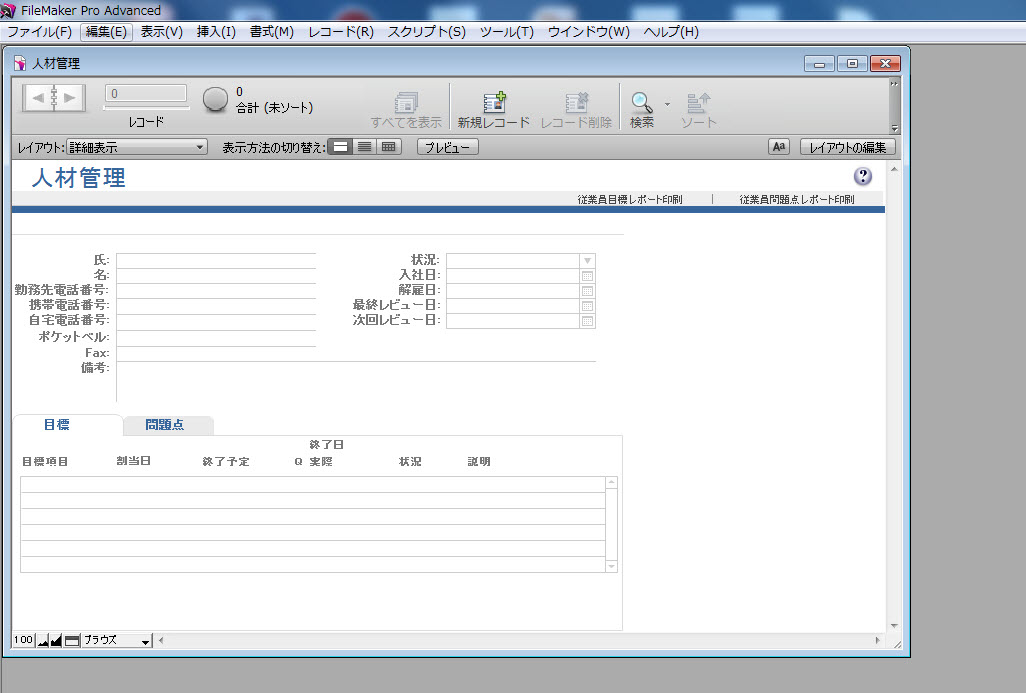Open the 書式(M) menu
Viewport: 1026px width, 693px height.
coord(272,32)
